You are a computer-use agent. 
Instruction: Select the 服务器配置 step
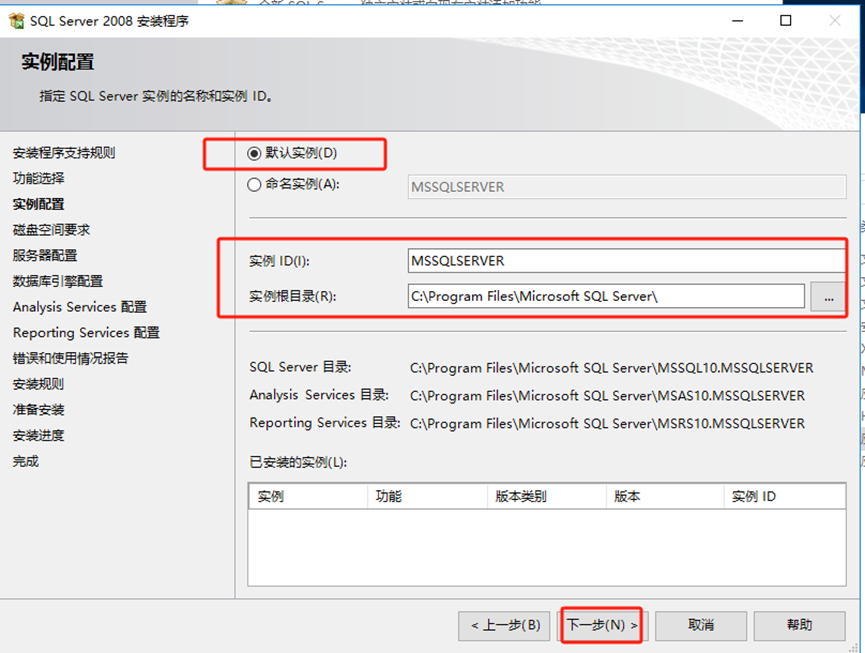(x=45, y=255)
